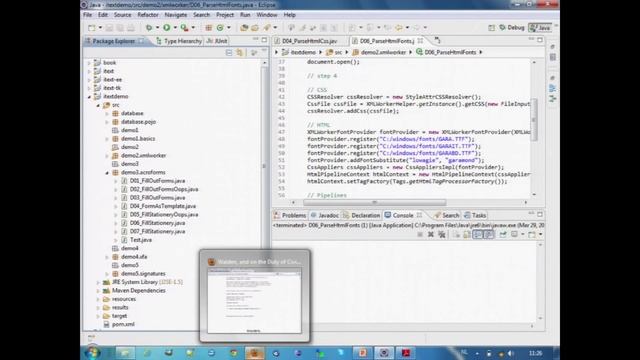Click the New file toolbar icon
The width and height of the screenshot is (640, 360).
(92, 28)
